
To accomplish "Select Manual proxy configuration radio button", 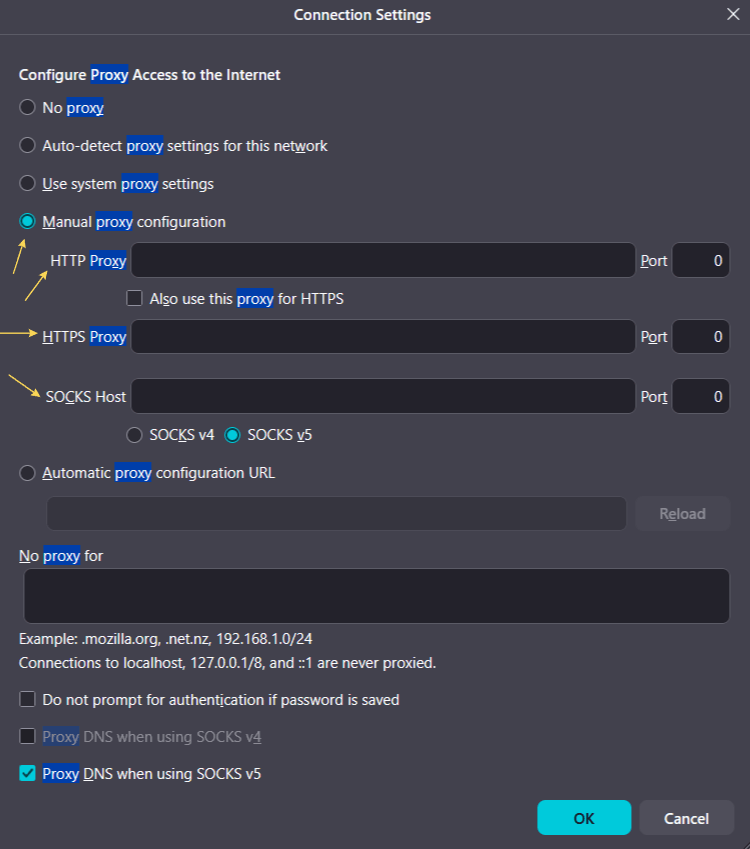I will click(x=28, y=222).
